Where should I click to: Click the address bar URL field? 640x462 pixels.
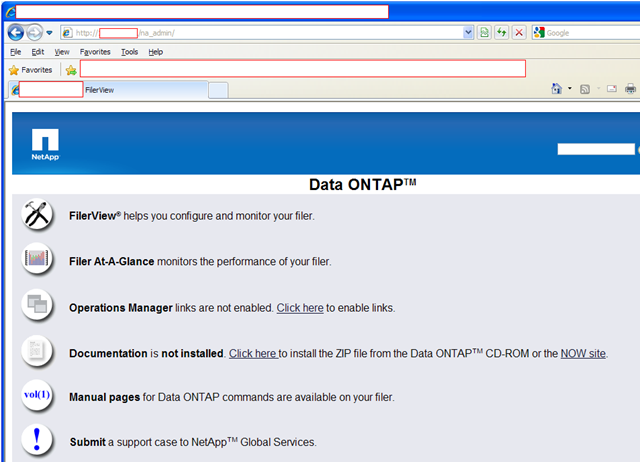tap(268, 33)
